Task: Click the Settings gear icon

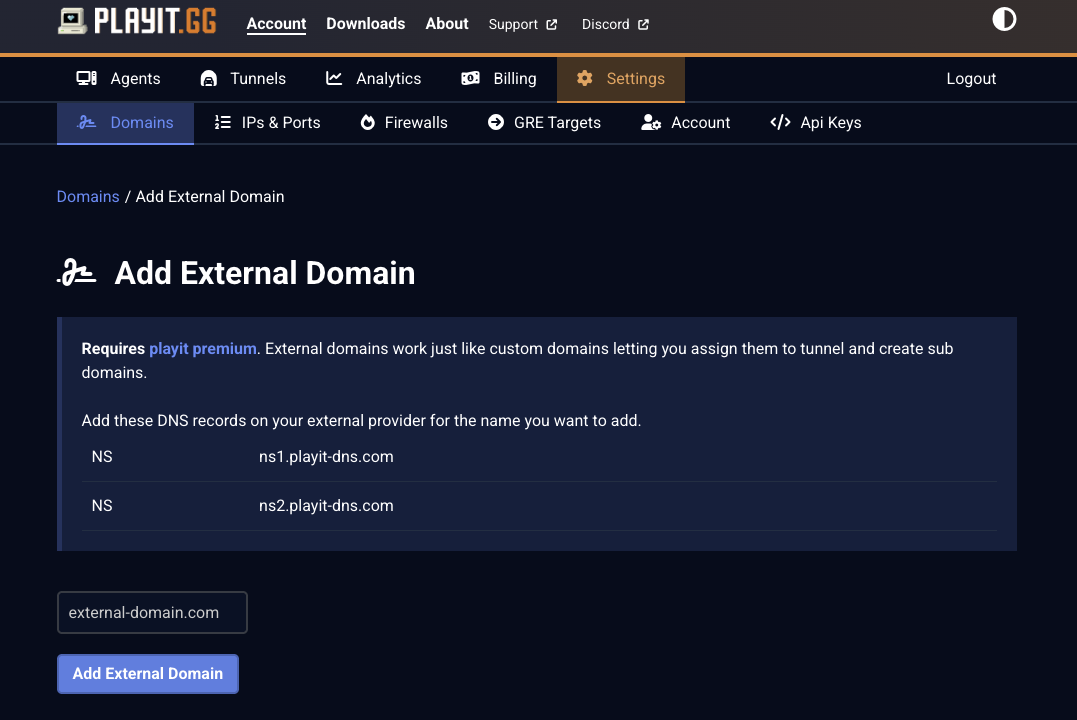Action: (x=584, y=78)
